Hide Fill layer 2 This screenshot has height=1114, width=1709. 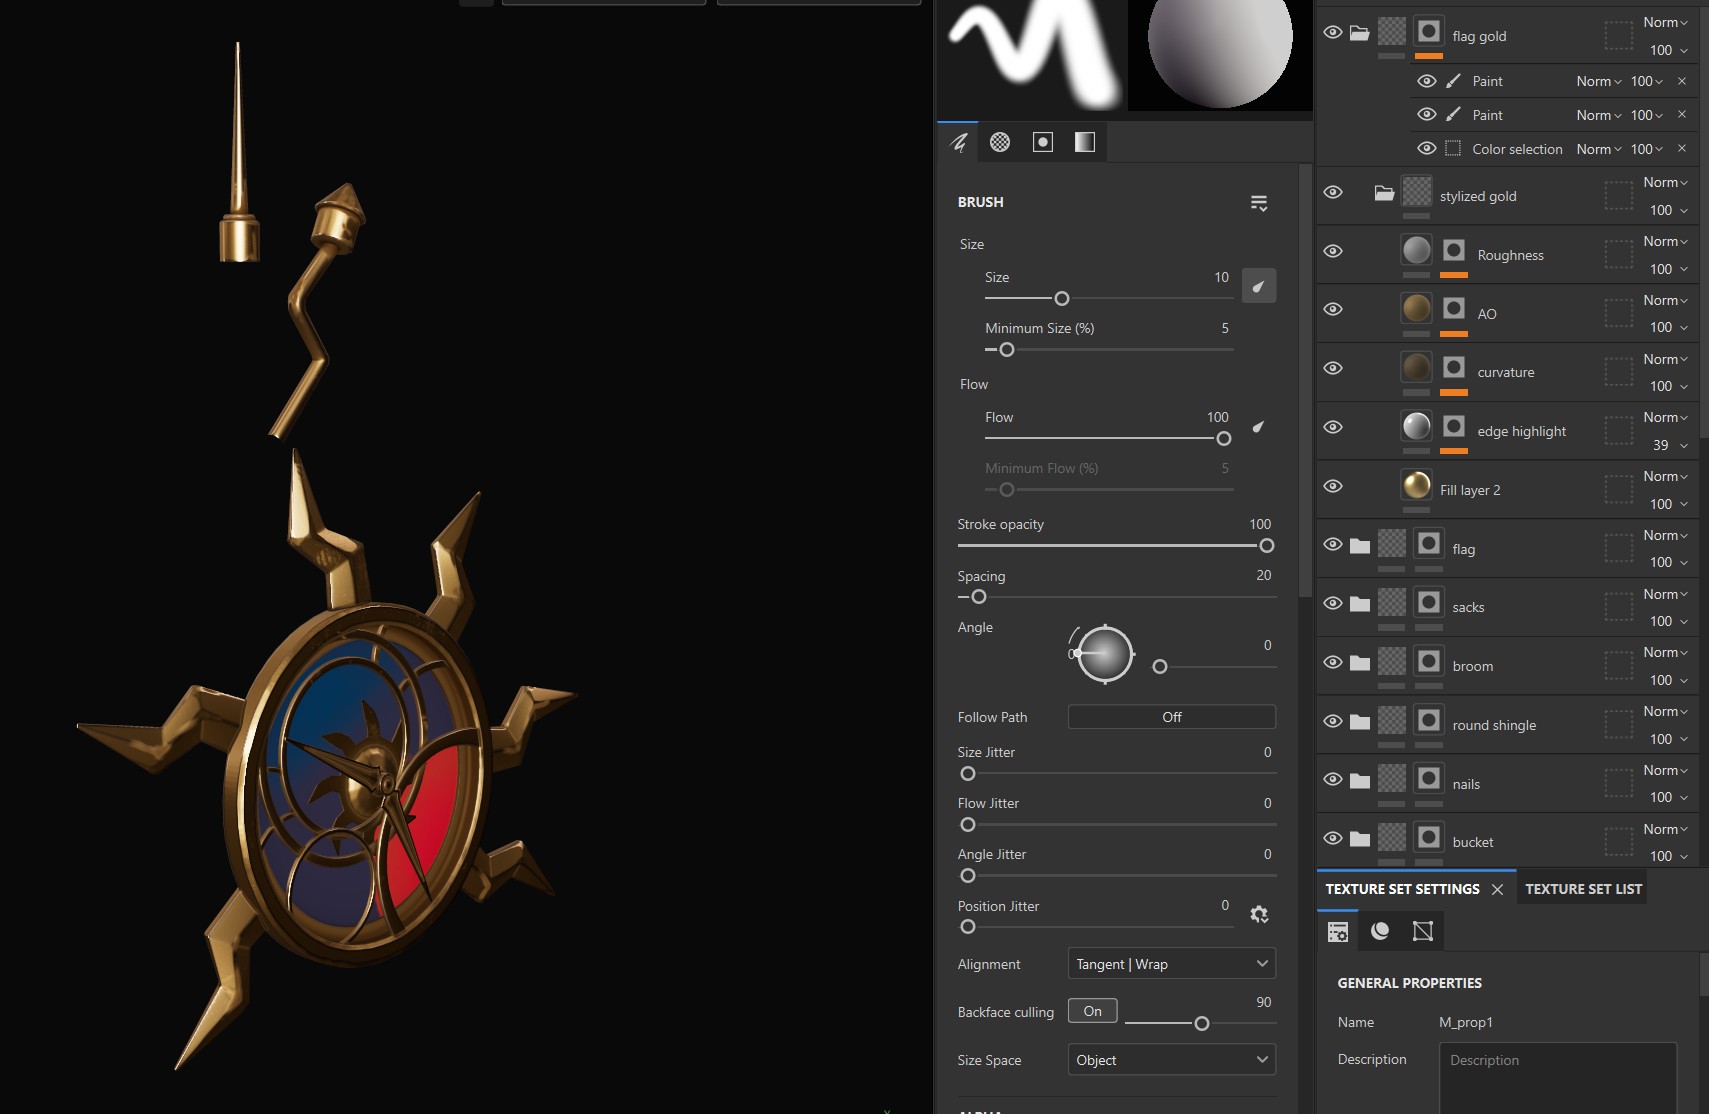pyautogui.click(x=1333, y=487)
